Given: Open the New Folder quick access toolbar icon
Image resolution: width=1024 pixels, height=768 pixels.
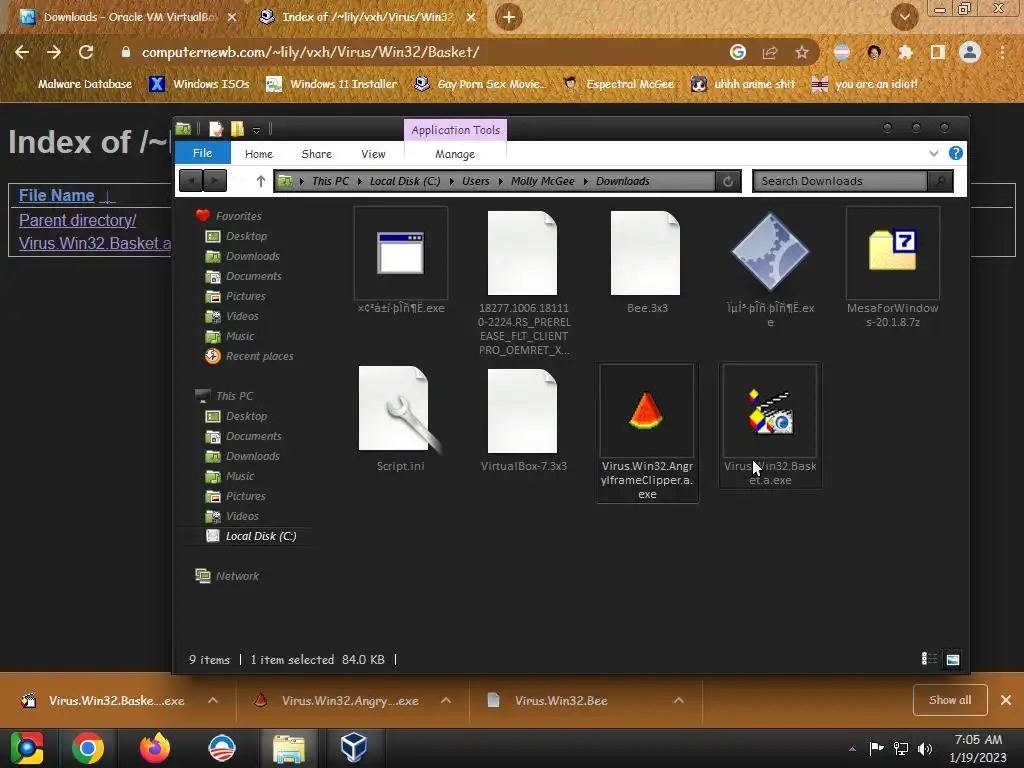Looking at the screenshot, I should [237, 129].
